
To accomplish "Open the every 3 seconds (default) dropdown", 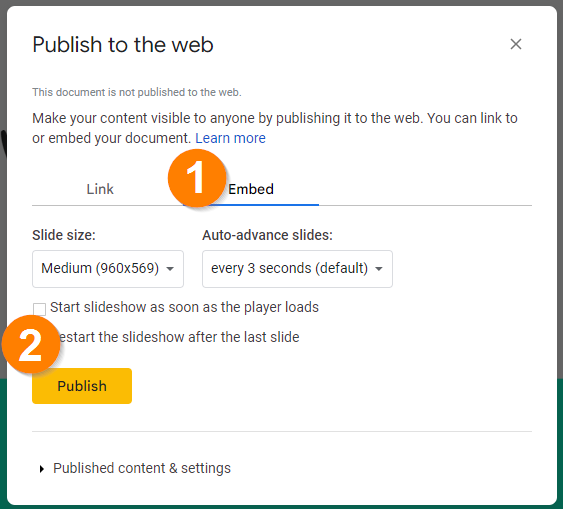I will click(x=297, y=269).
